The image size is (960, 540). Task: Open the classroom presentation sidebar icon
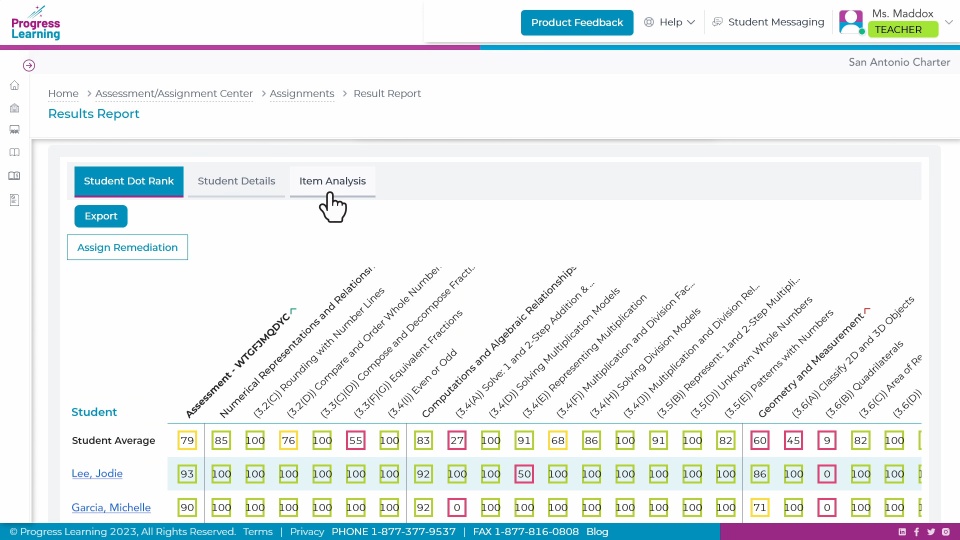pos(14,130)
